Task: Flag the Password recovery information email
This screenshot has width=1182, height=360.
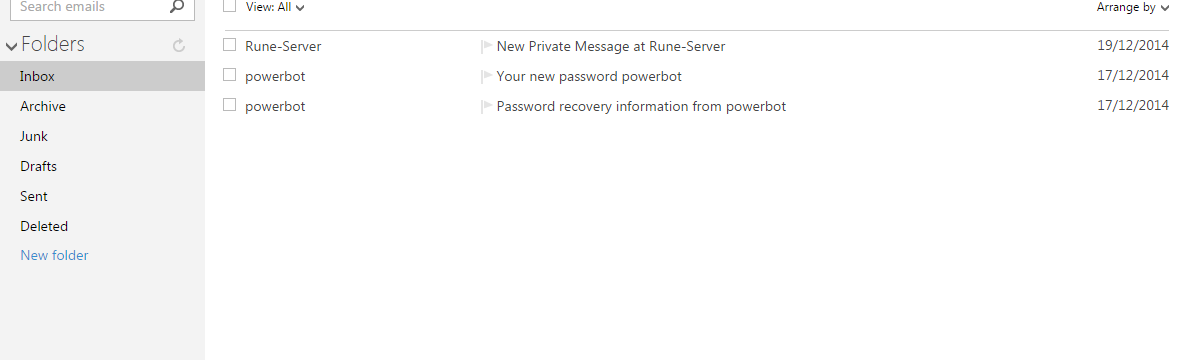Action: coord(486,107)
